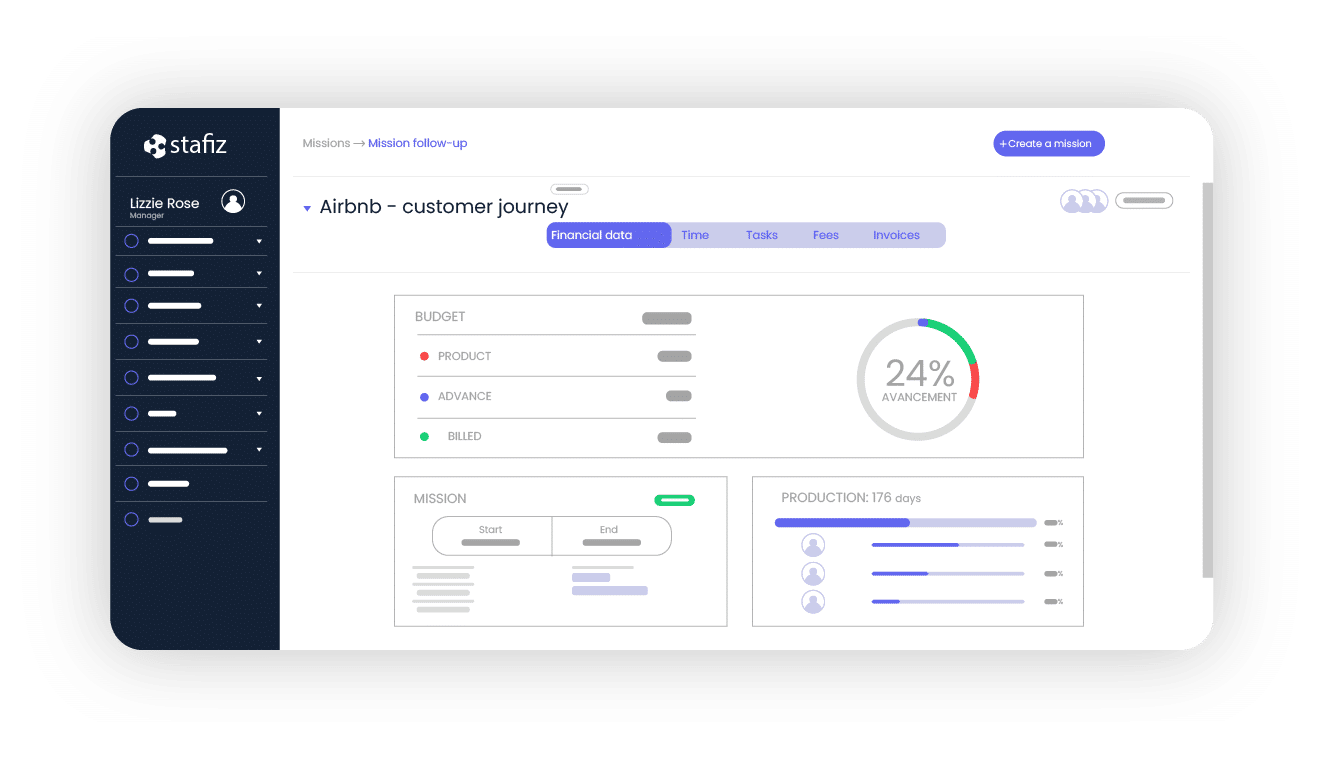This screenshot has height=758, width=1320.
Task: Click the blue Advance legend dot
Action: tap(424, 397)
